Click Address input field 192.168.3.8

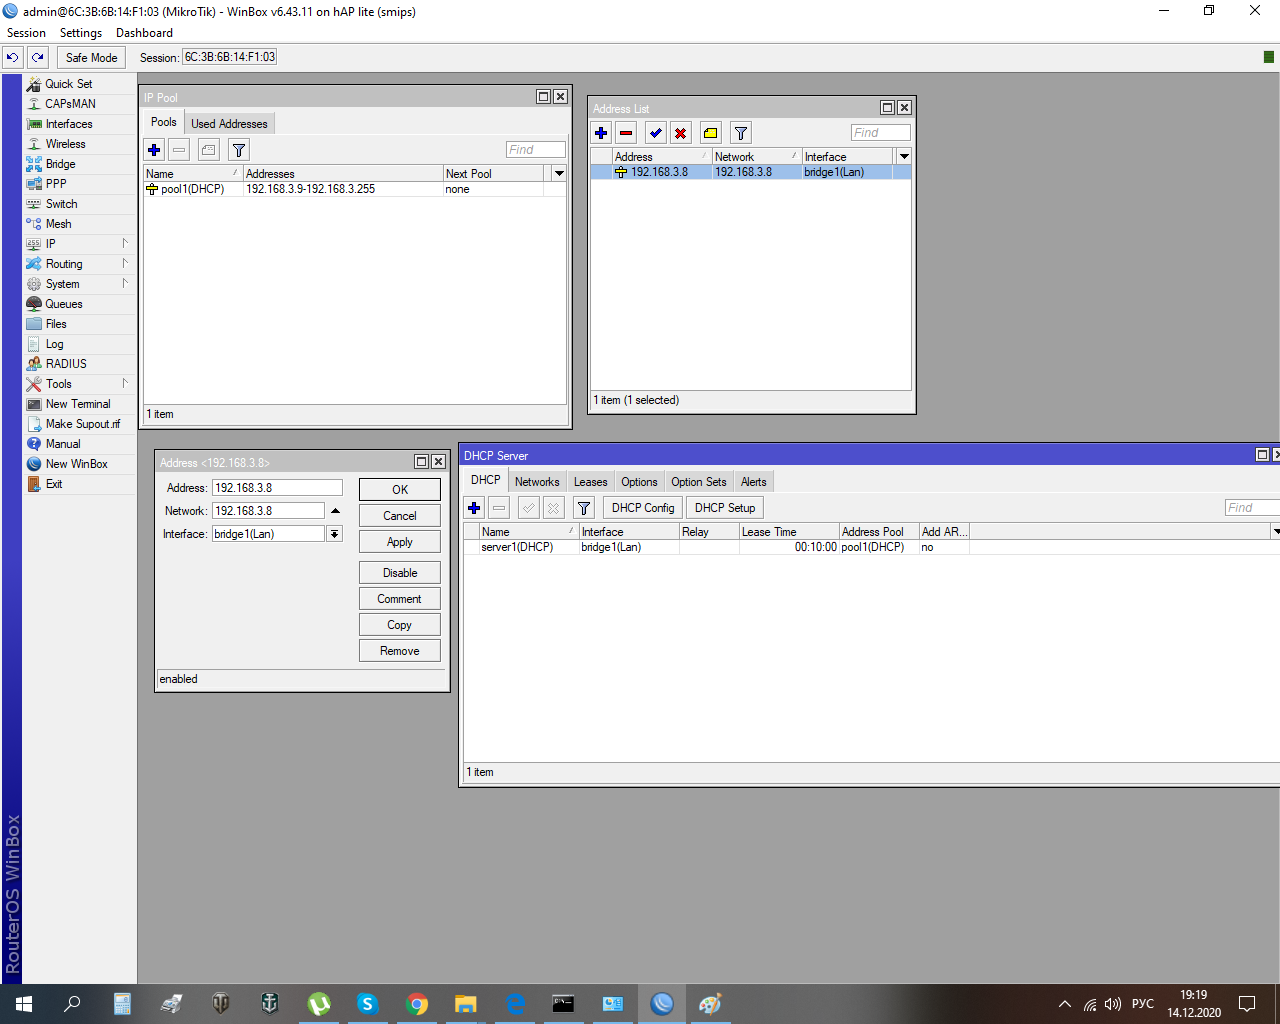[277, 488]
